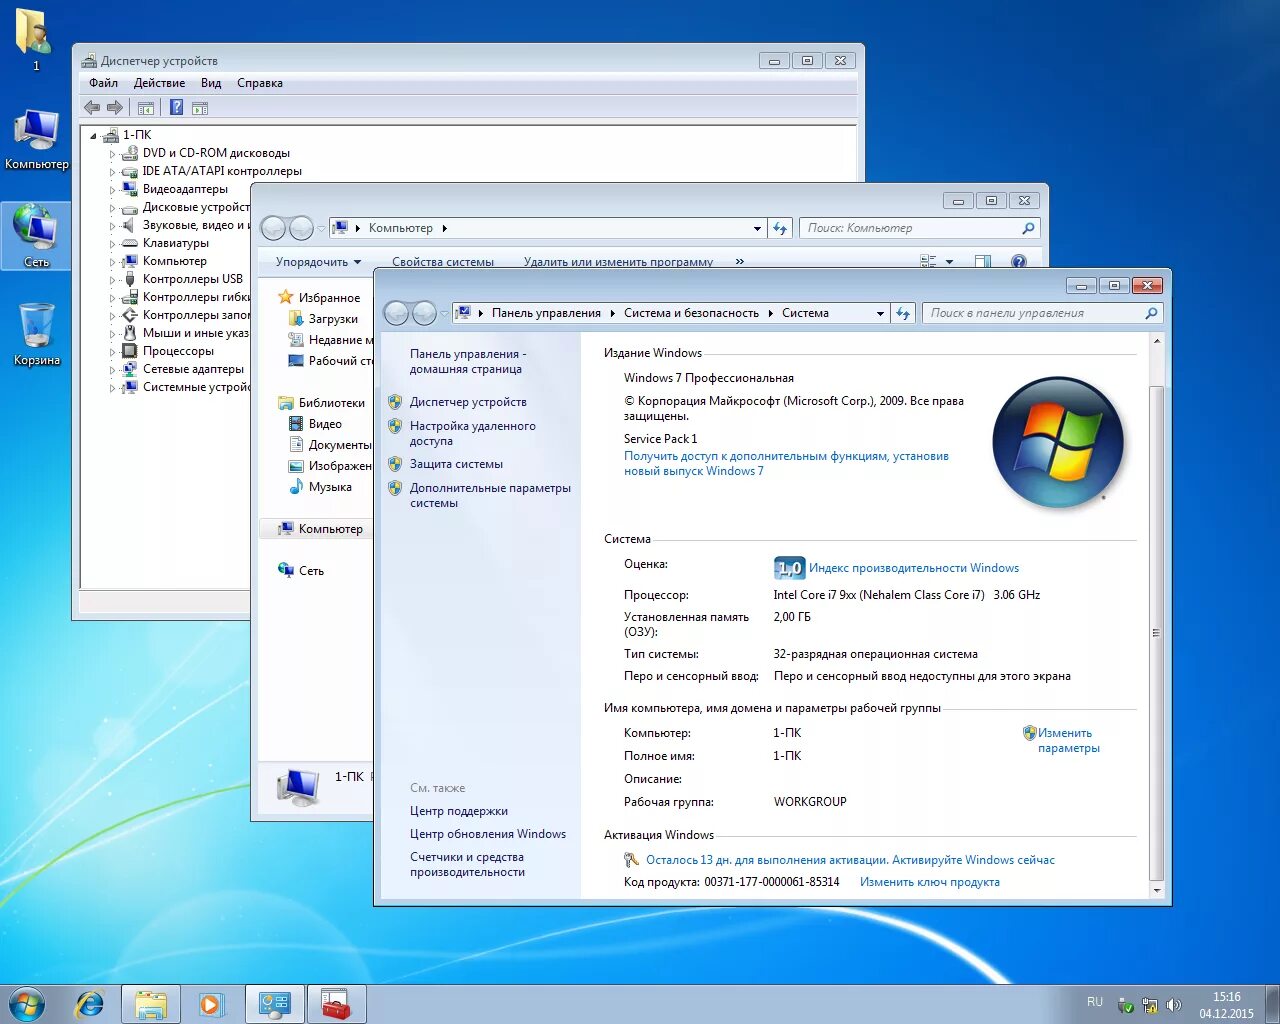Click search magnifier in System window search box
The height and width of the screenshot is (1024, 1280).
tap(1151, 313)
